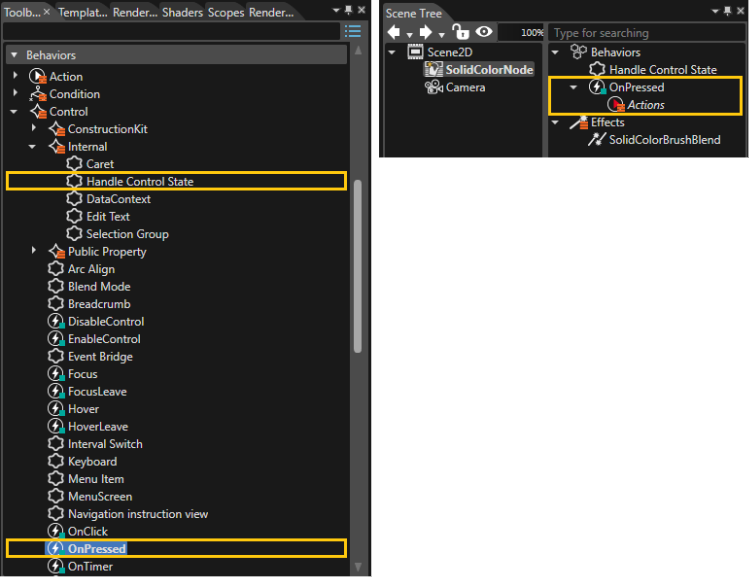This screenshot has width=750, height=578.
Task: Click the forward arrow in Scene Tree toolbar
Action: [x=425, y=32]
